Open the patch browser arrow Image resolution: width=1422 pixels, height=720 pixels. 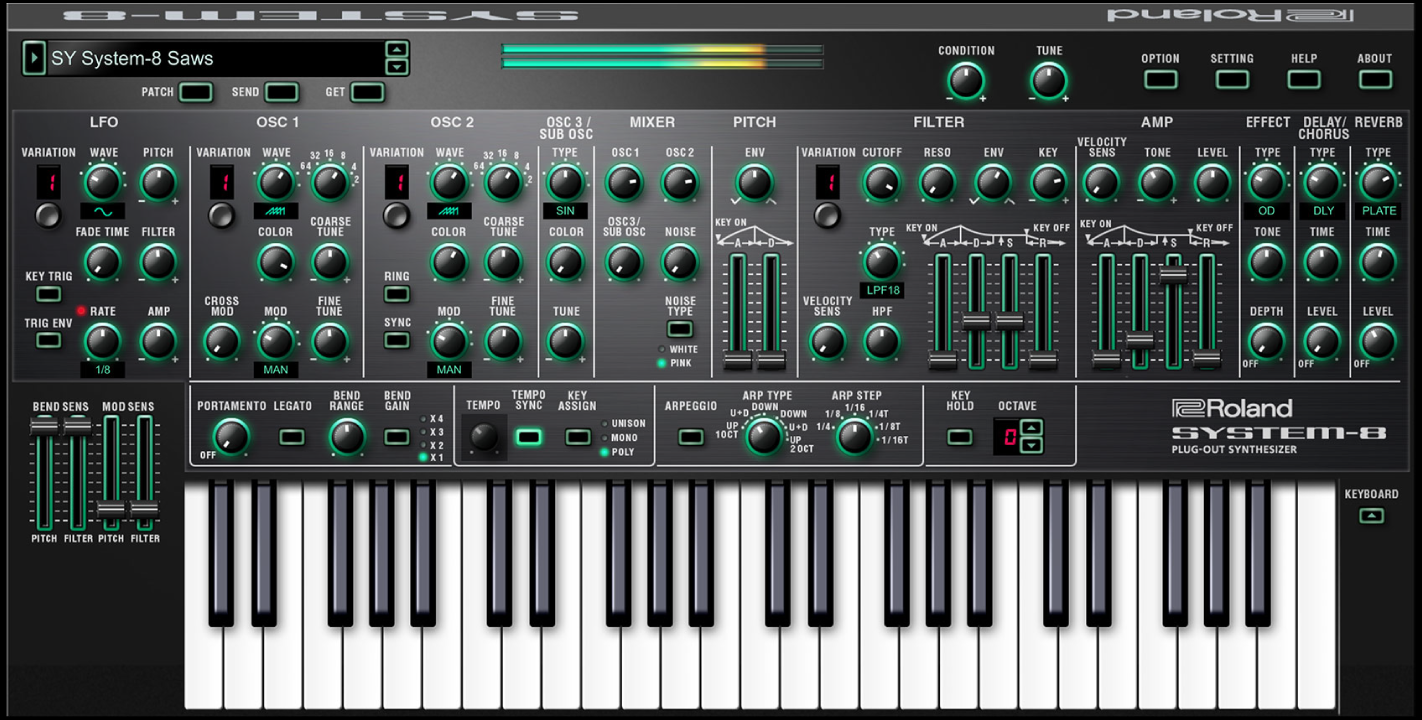coord(34,58)
